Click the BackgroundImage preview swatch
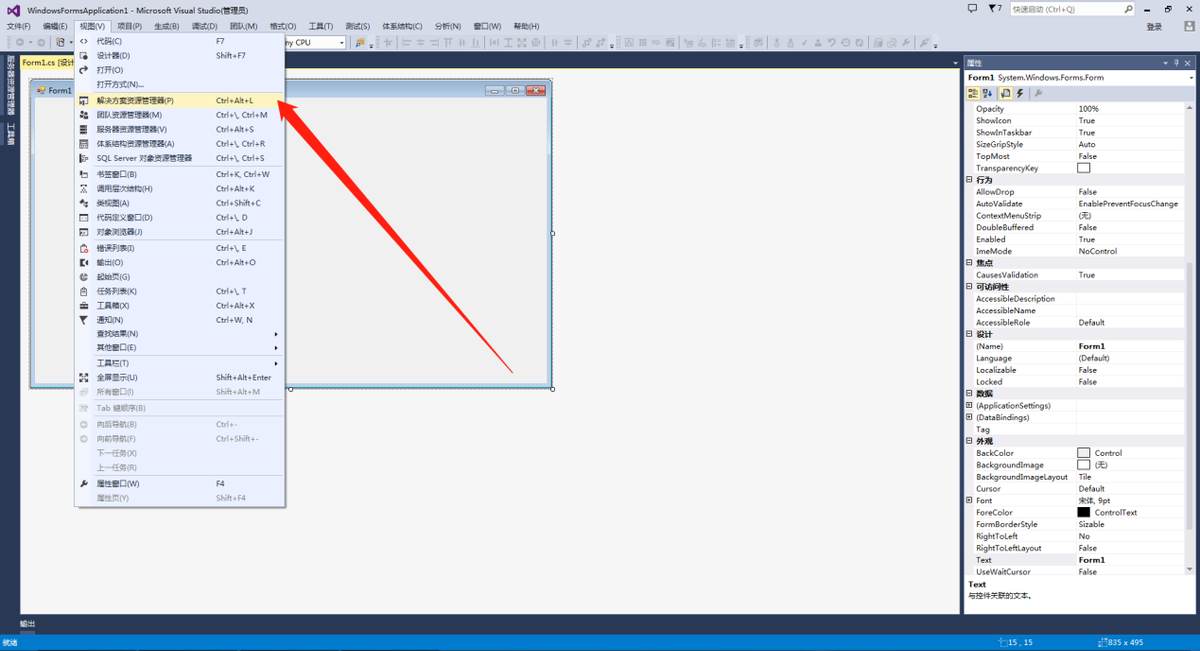The height and width of the screenshot is (651, 1200). (1084, 465)
